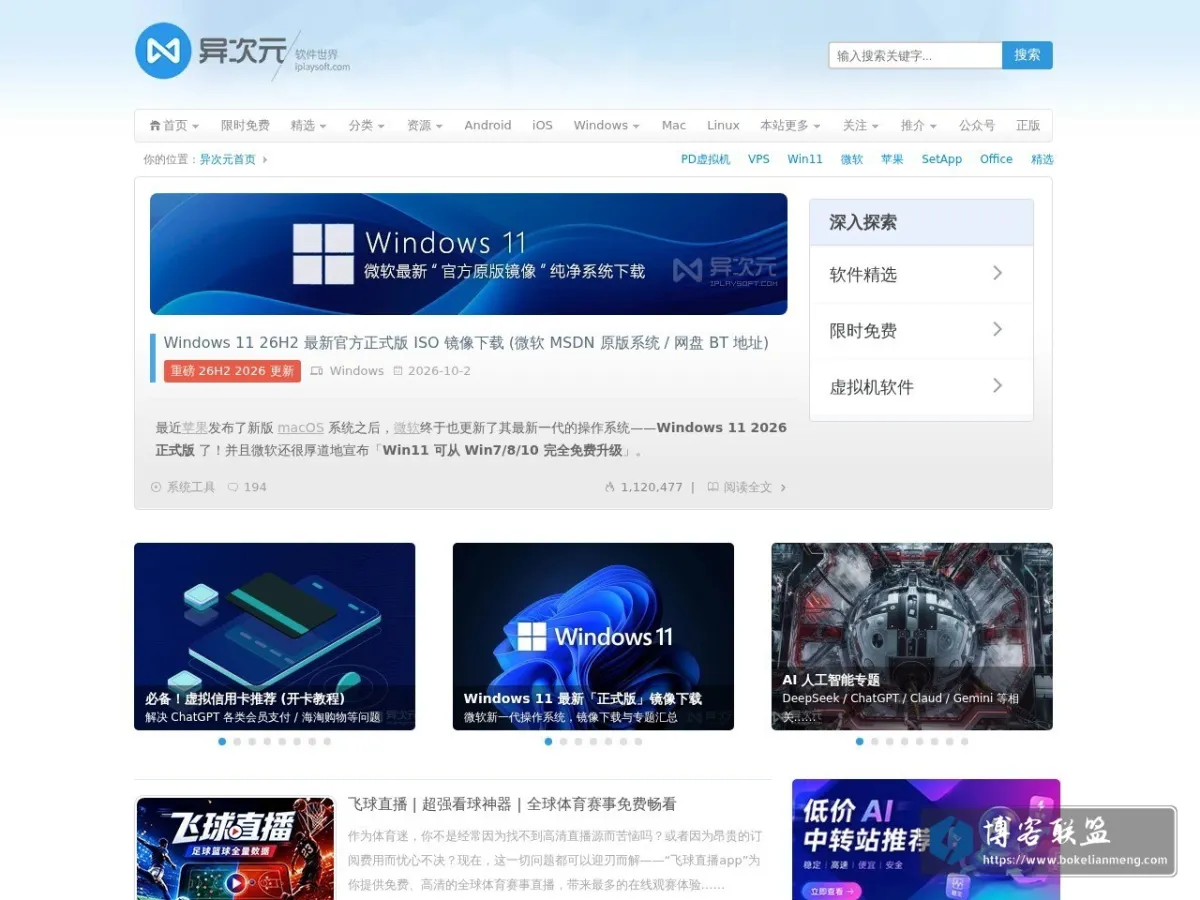Open the AI 人工智能专题 carousel card

tap(912, 636)
